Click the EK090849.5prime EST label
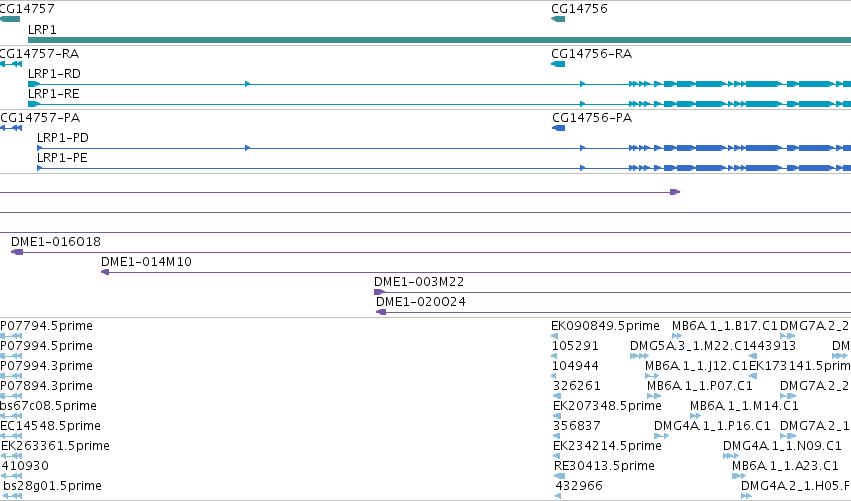Viewport: 851px width, 501px height. 605,326
